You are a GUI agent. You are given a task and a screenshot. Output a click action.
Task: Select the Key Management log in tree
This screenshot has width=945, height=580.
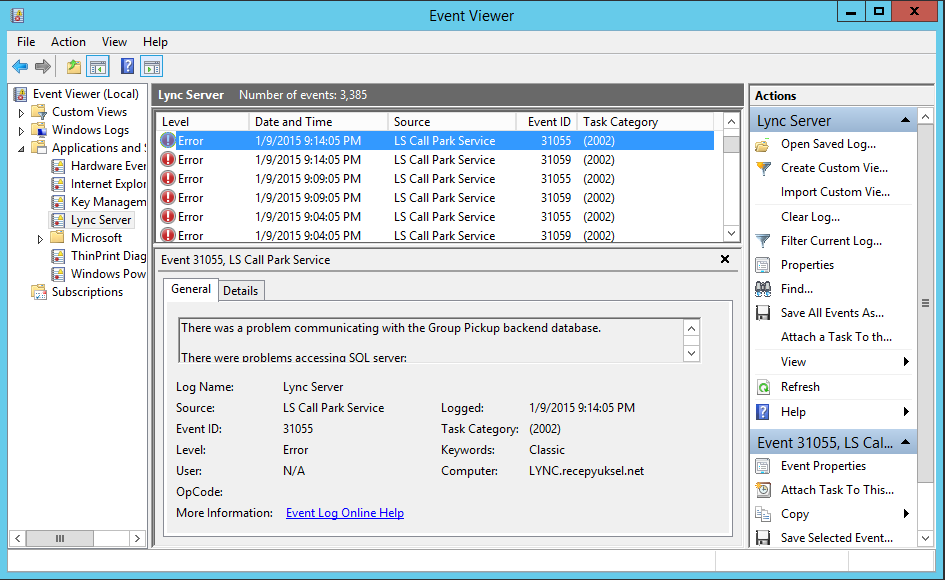(x=108, y=202)
